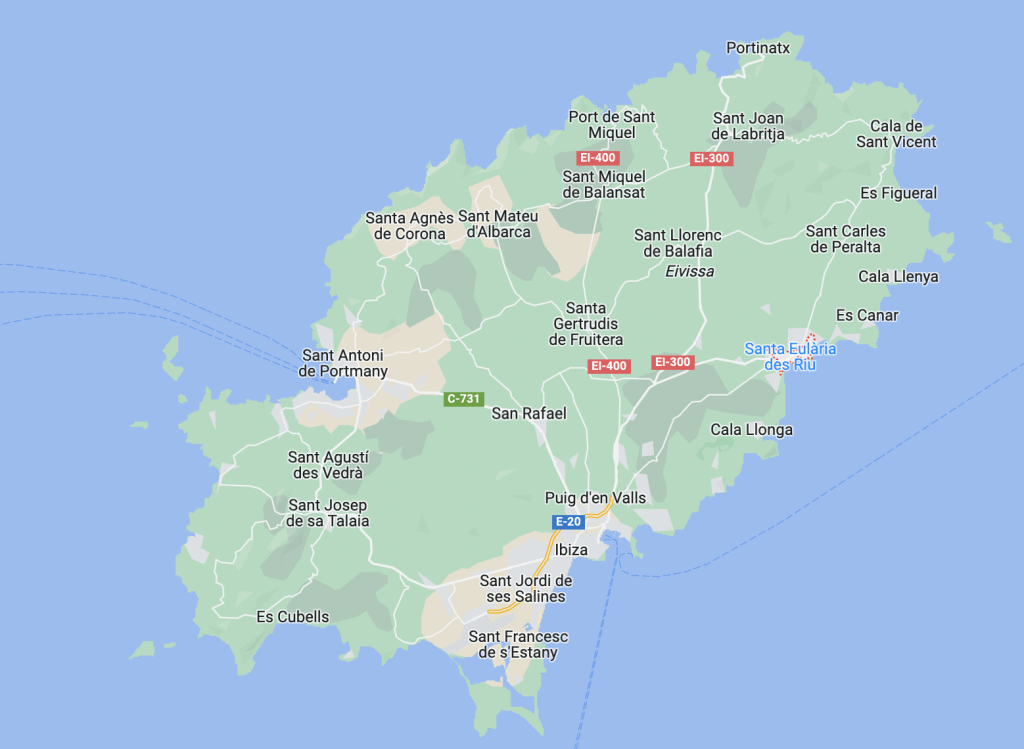Click the San Rafael town label
This screenshot has height=749, width=1024.
point(529,414)
